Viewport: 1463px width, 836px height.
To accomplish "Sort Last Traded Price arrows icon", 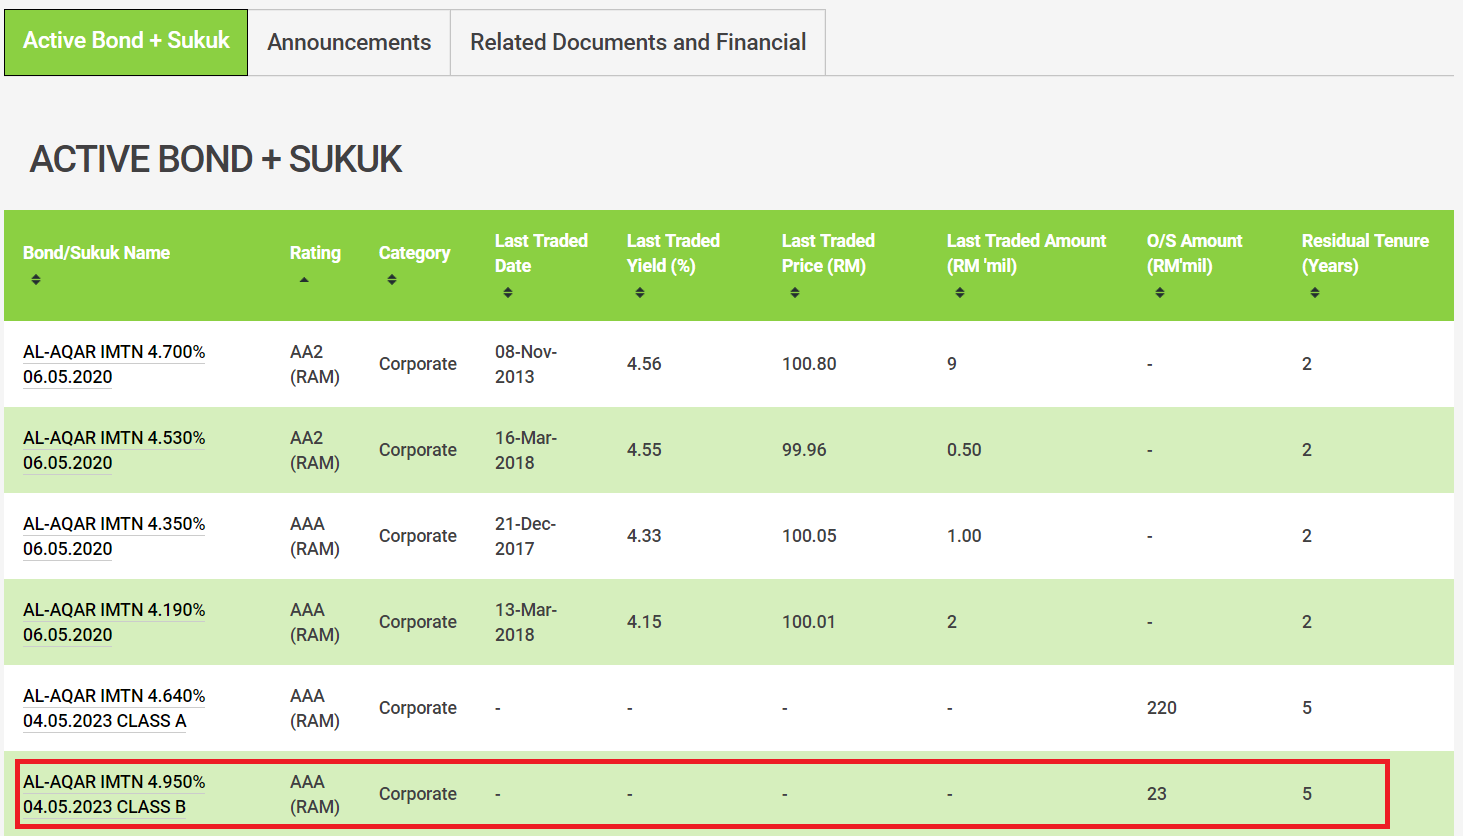I will [x=795, y=293].
